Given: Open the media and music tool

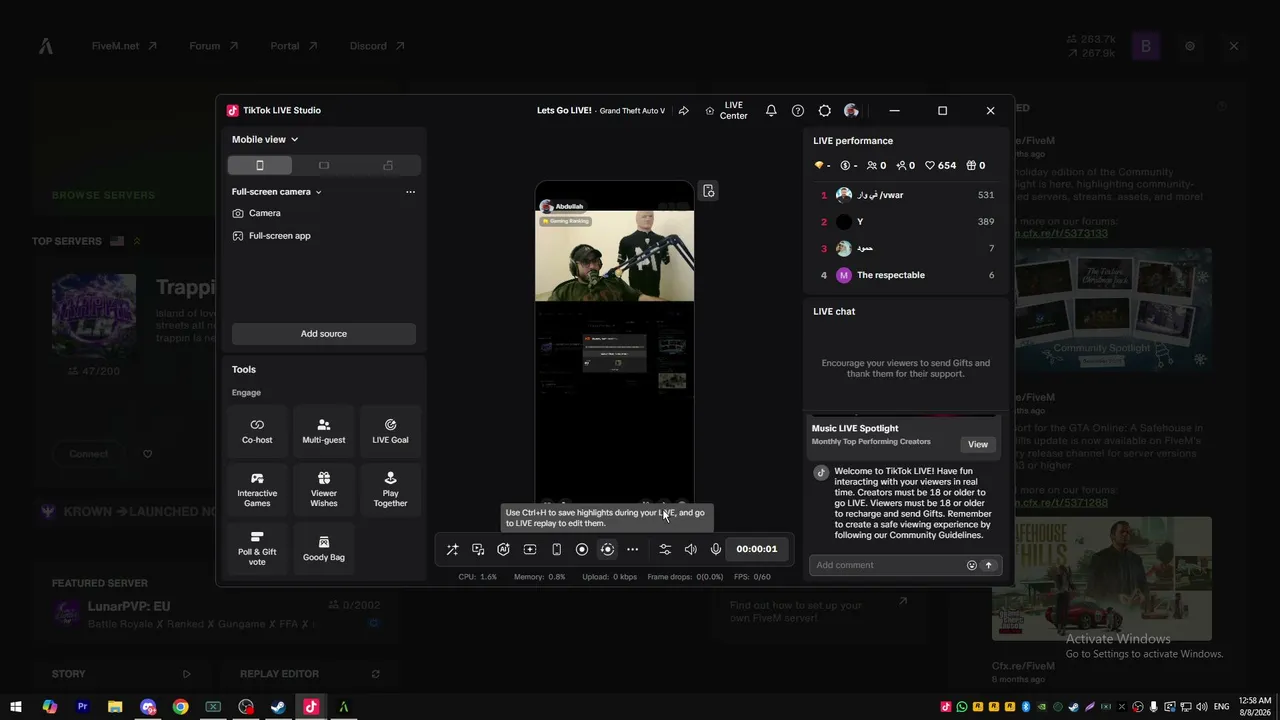Looking at the screenshot, I should (x=478, y=549).
